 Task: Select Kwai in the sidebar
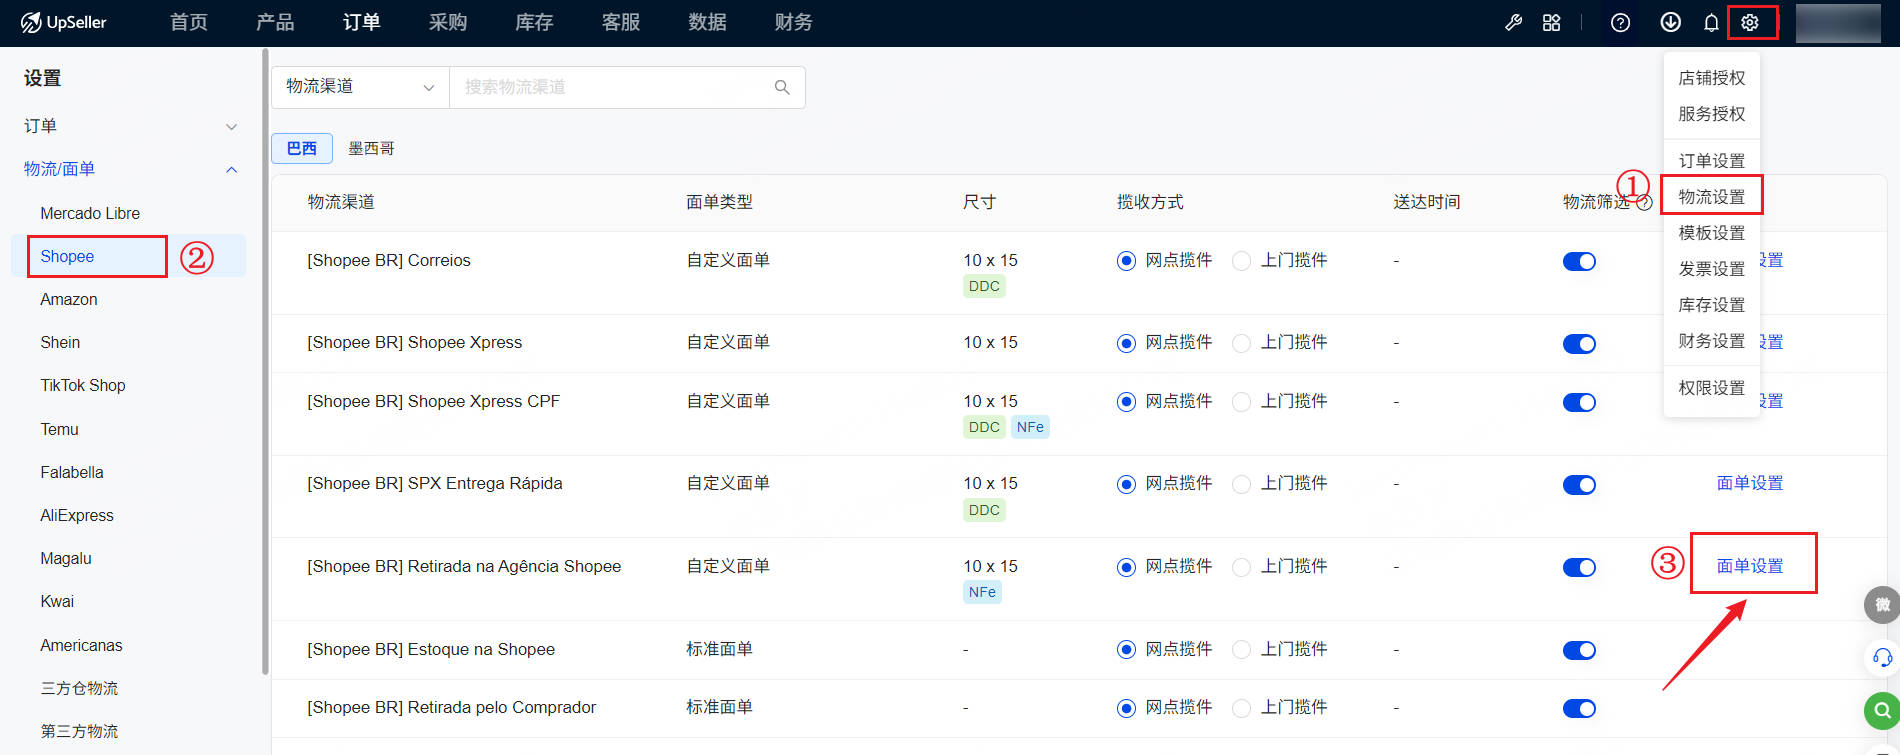coord(57,601)
